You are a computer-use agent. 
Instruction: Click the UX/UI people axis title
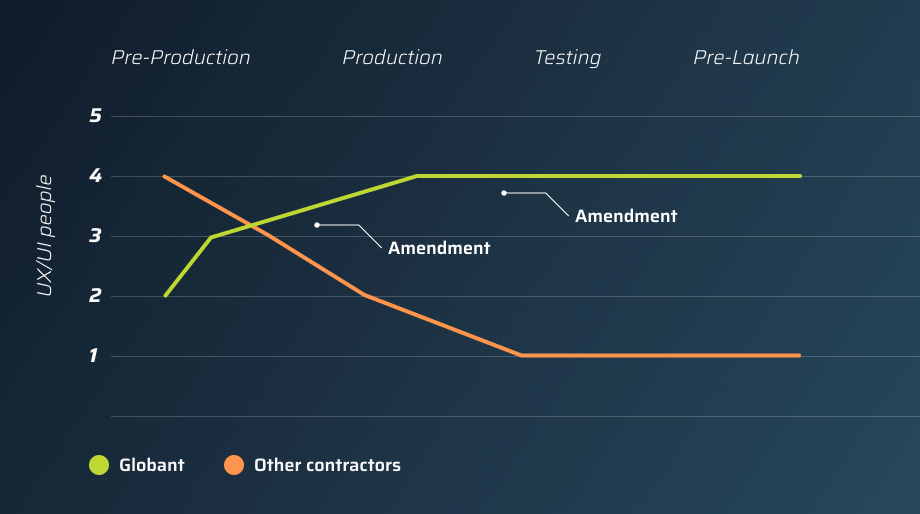[x=44, y=236]
